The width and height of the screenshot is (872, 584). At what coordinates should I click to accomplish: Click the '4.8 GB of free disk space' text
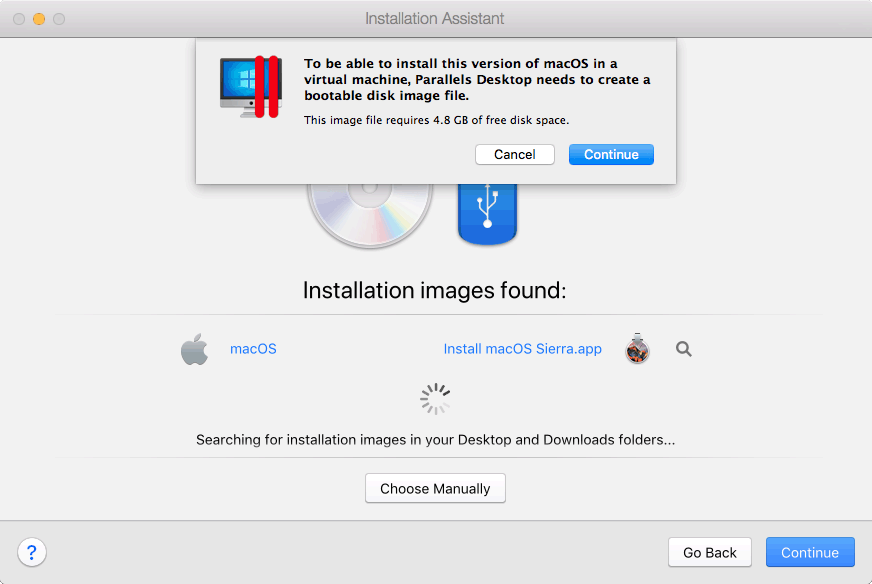click(501, 120)
